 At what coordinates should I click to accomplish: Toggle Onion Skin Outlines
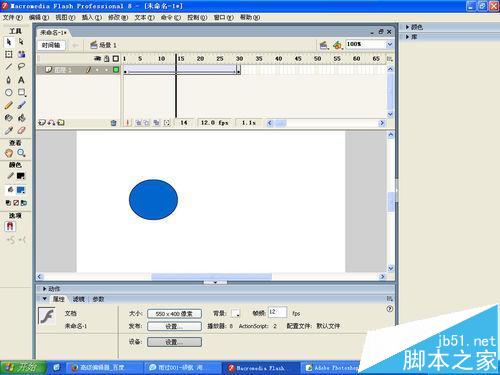tap(146, 123)
